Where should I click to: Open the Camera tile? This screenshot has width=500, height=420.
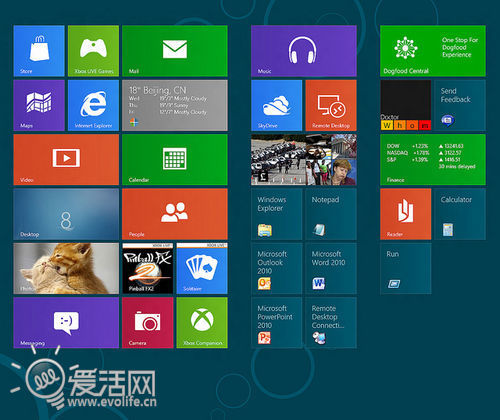[148, 323]
